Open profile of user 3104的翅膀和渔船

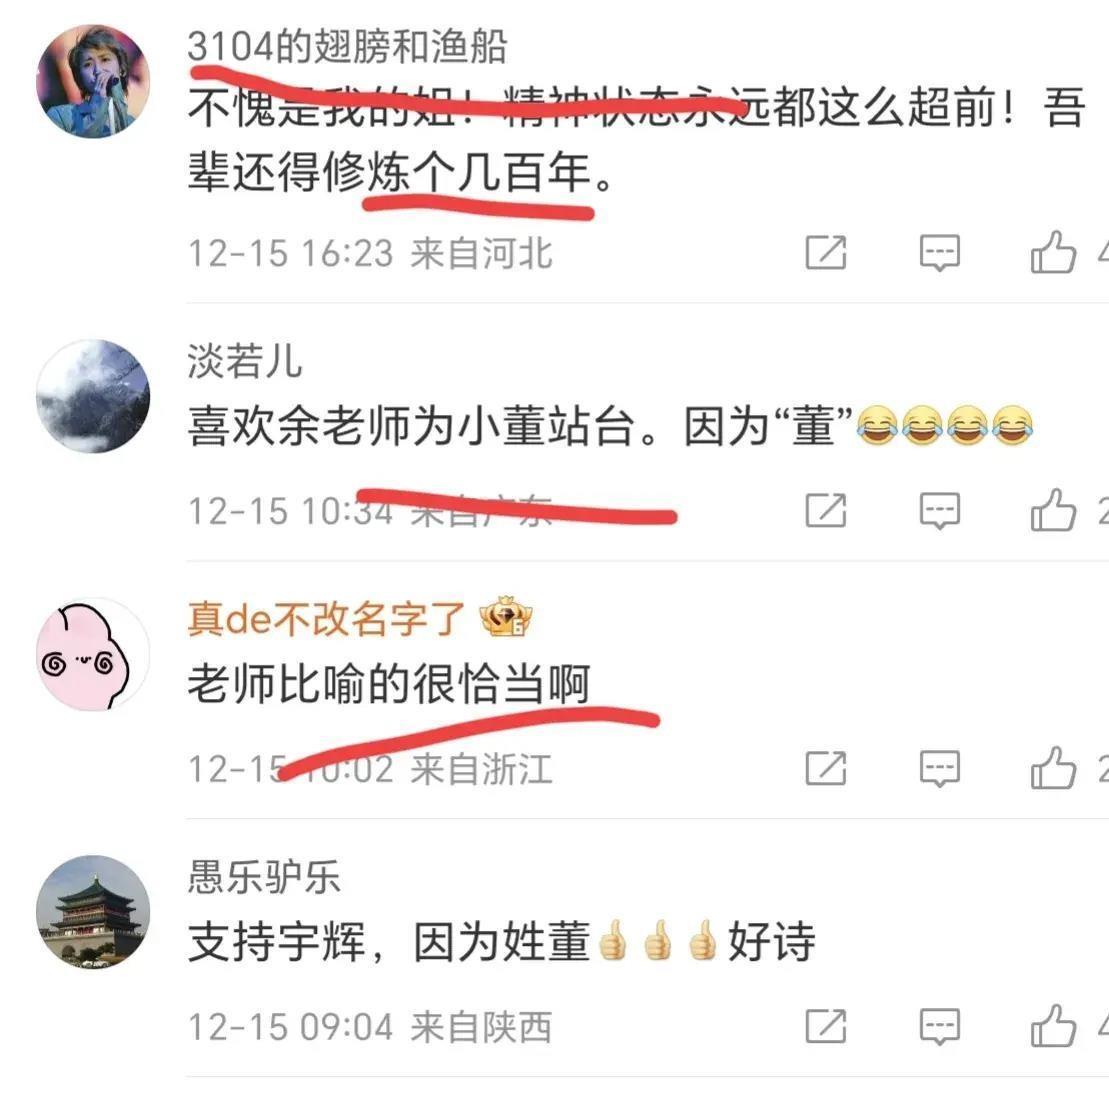point(347,47)
